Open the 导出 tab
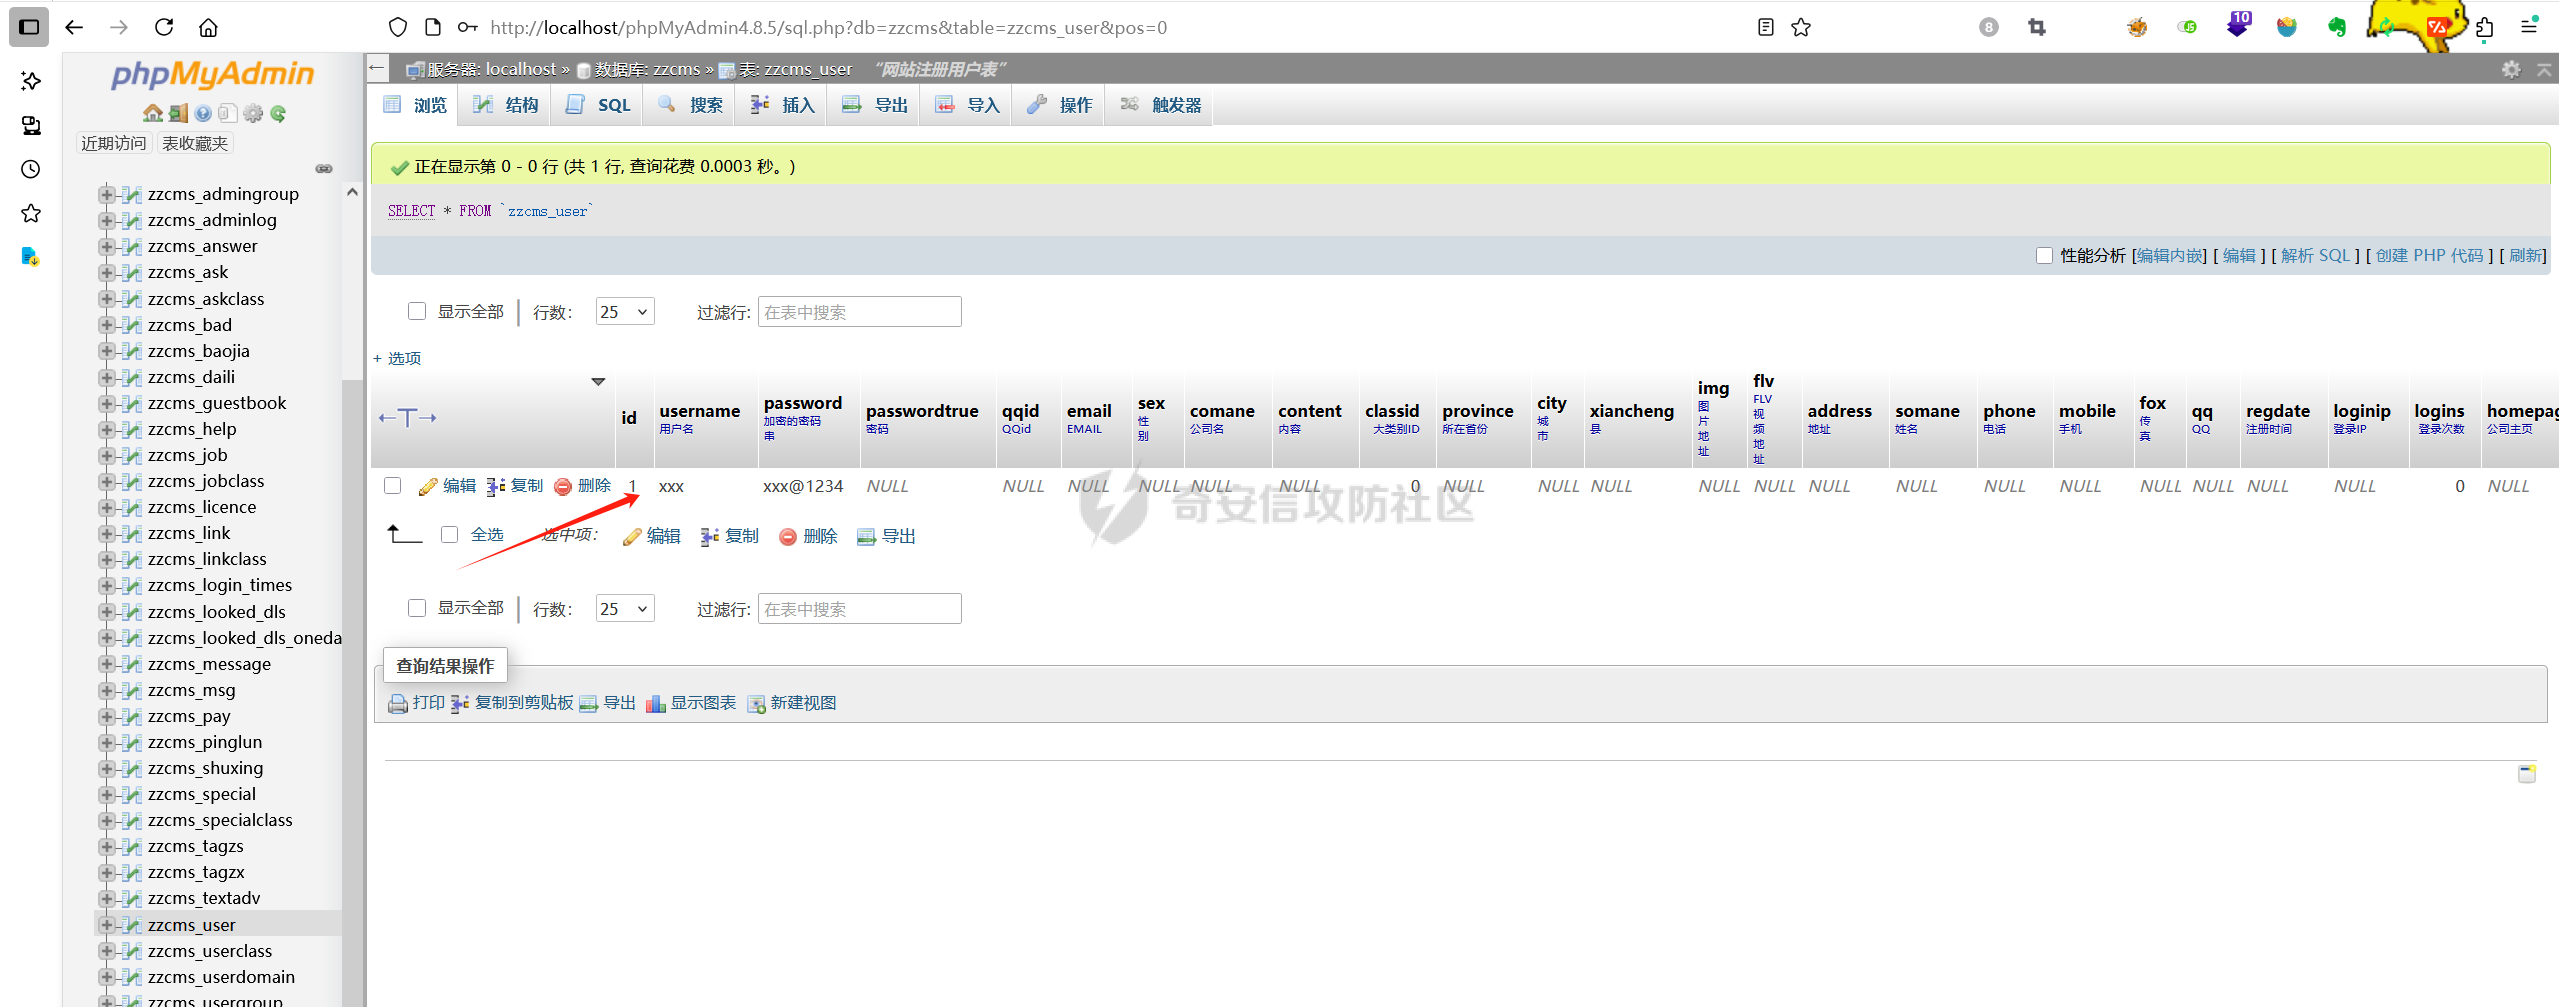The image size is (2559, 1007). (875, 105)
